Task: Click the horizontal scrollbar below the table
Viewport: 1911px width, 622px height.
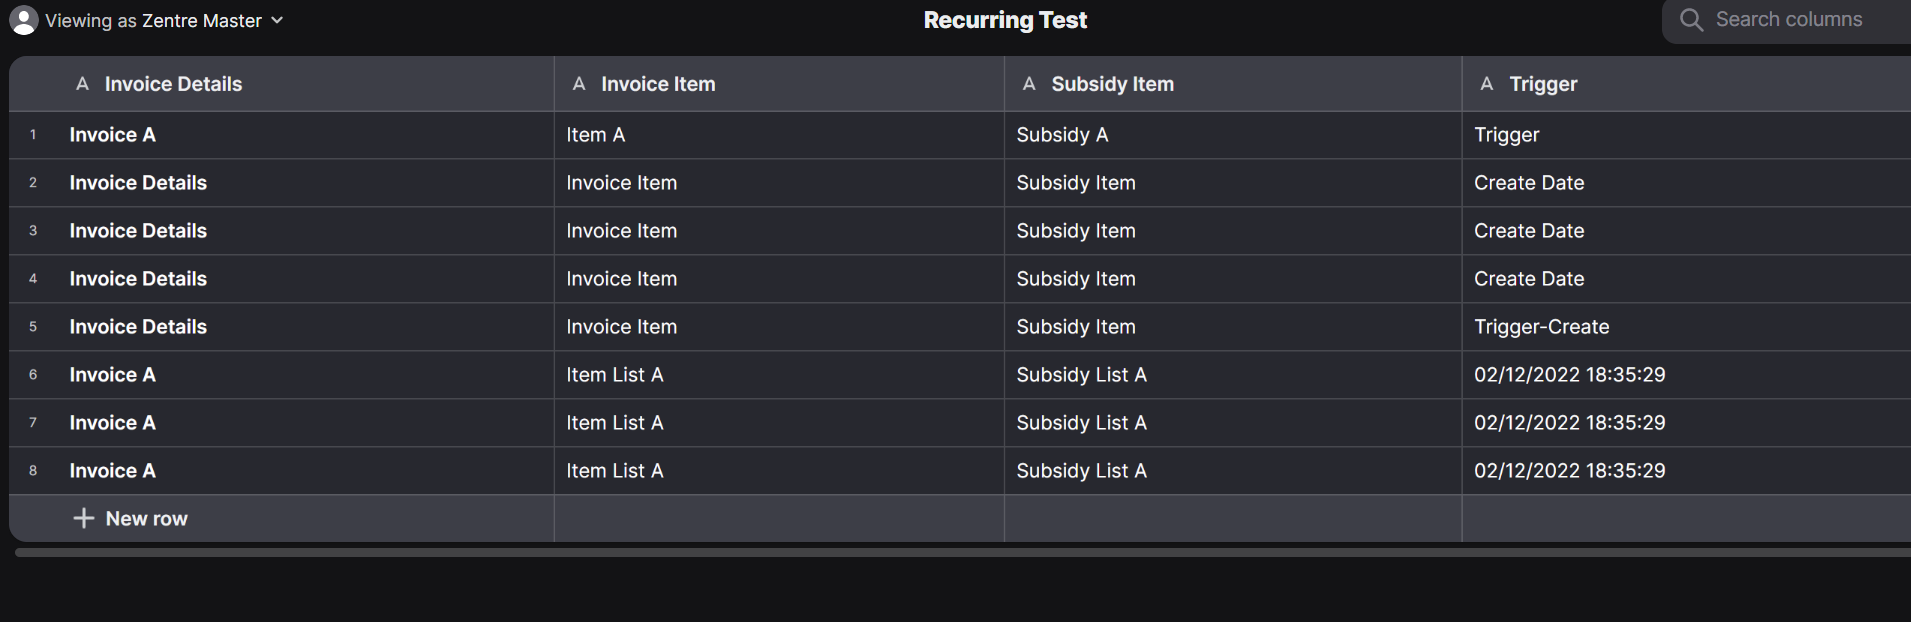Action: pyautogui.click(x=962, y=552)
